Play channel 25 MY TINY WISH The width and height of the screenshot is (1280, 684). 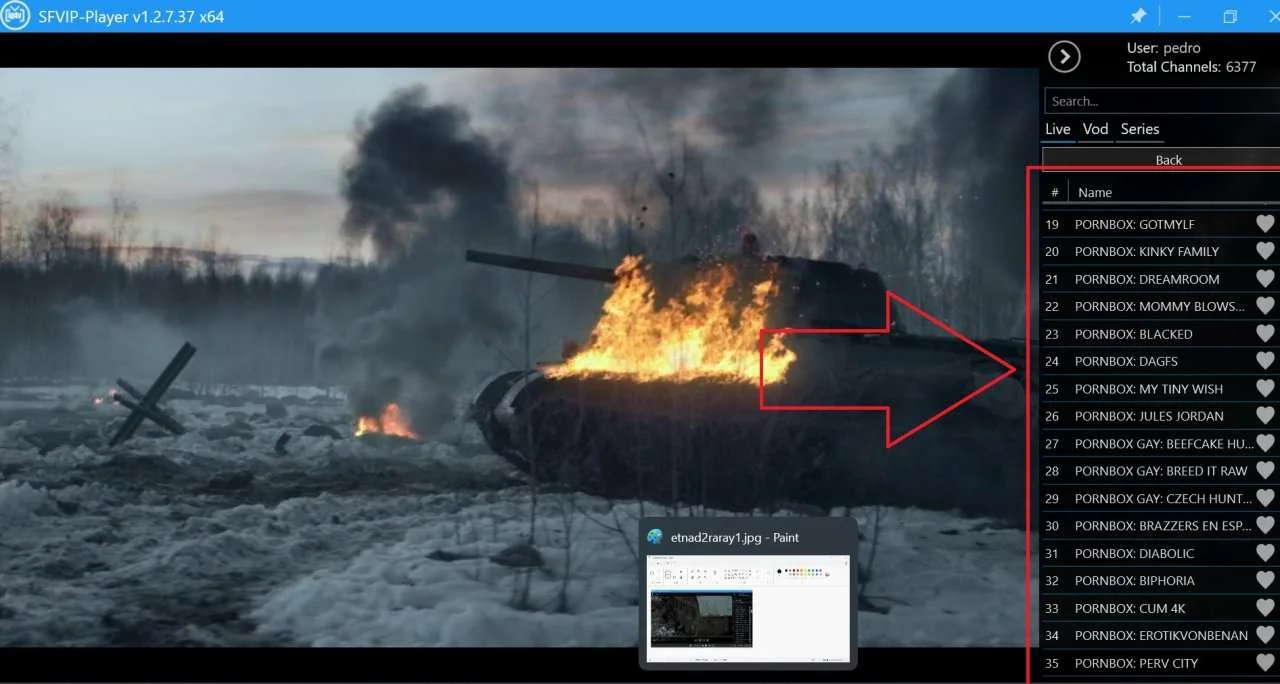point(1160,389)
